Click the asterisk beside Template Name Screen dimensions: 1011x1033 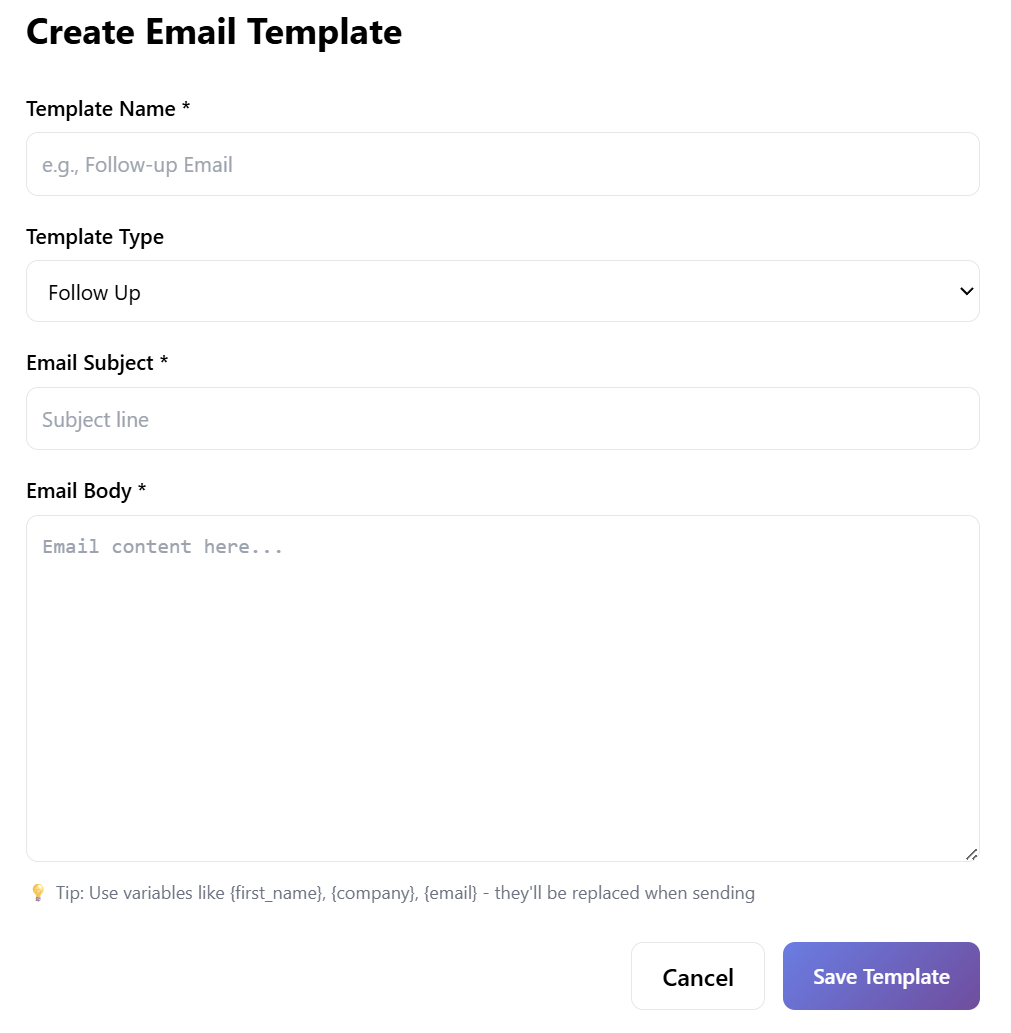[x=186, y=109]
